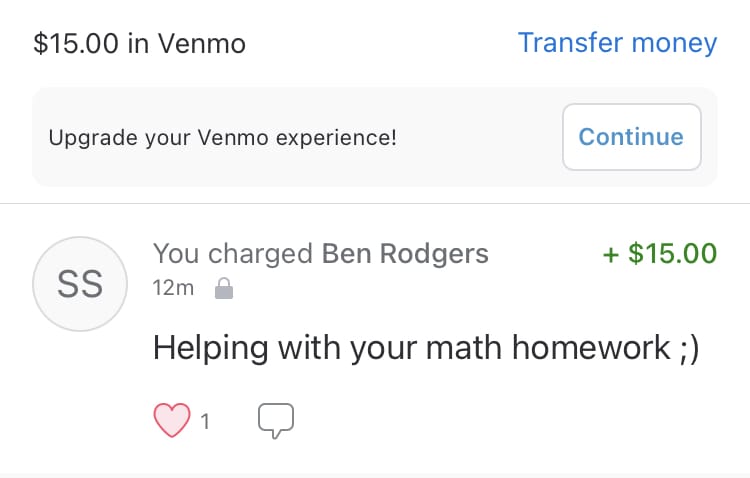
Task: Tap the wink emoticon in the note
Action: [689, 349]
